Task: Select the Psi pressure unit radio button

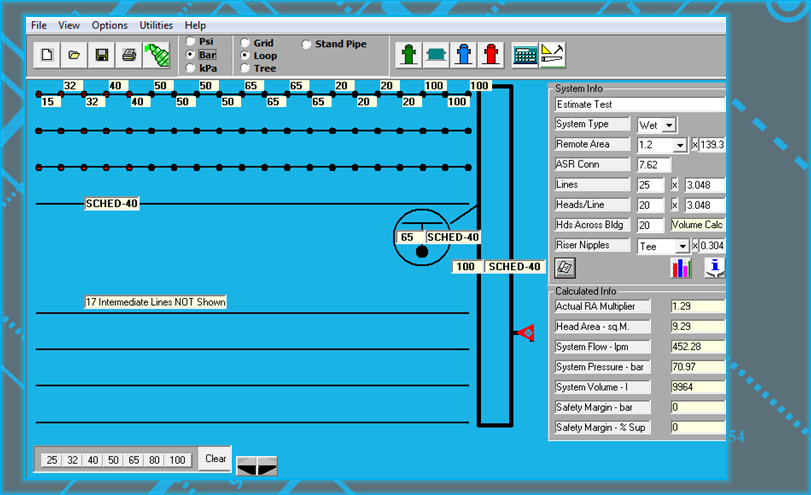Action: 191,42
